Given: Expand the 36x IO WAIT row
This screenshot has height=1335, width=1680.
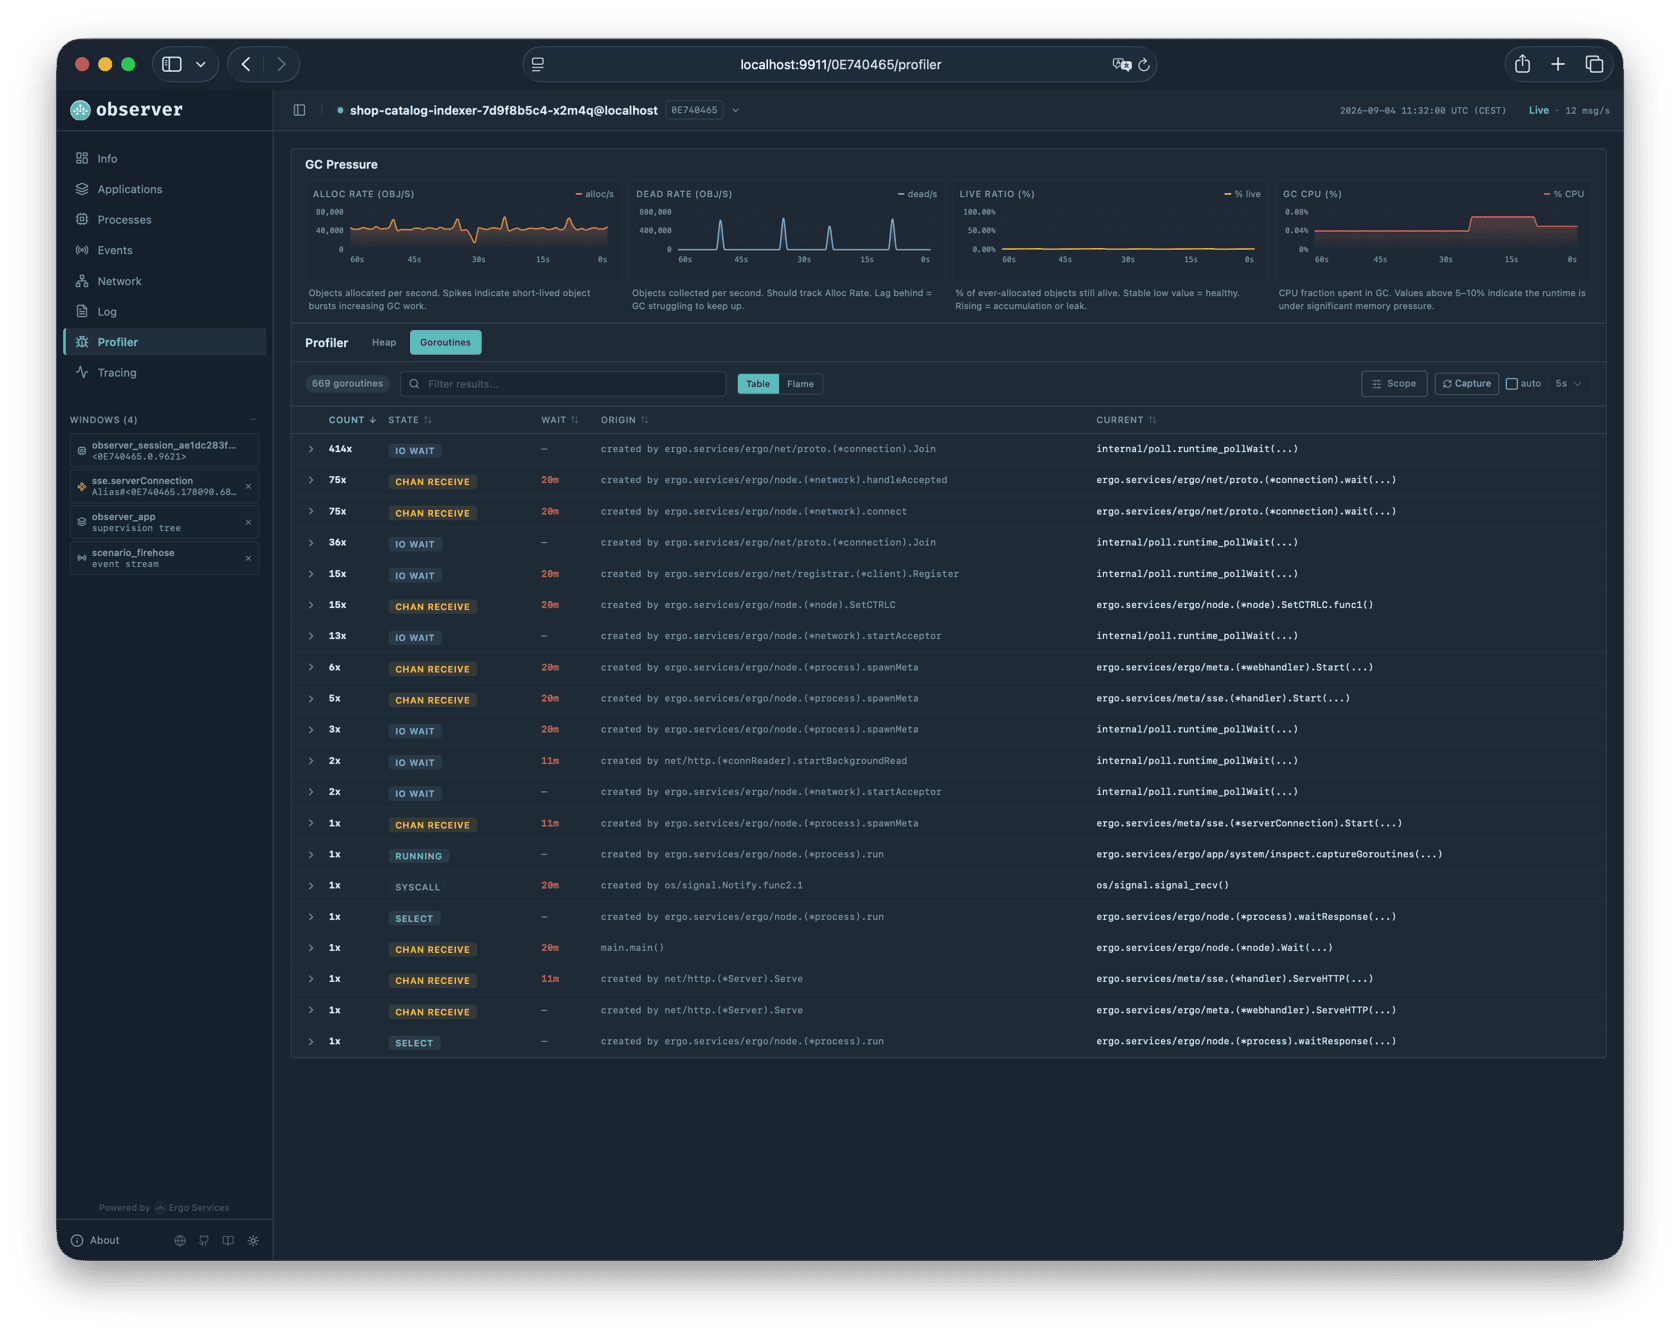Looking at the screenshot, I should [x=311, y=543].
